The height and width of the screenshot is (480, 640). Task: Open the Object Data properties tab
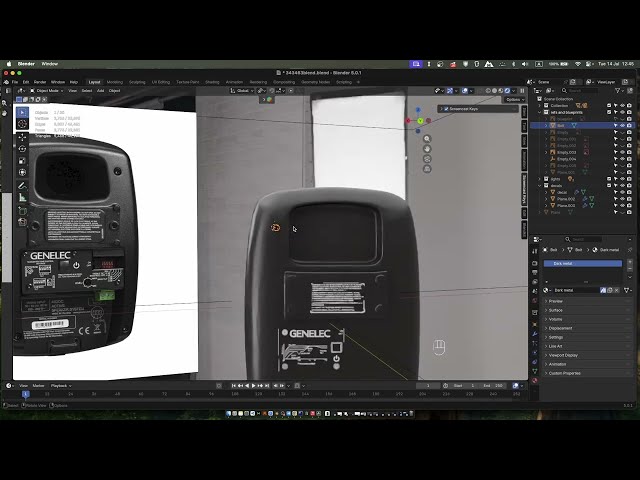point(535,371)
